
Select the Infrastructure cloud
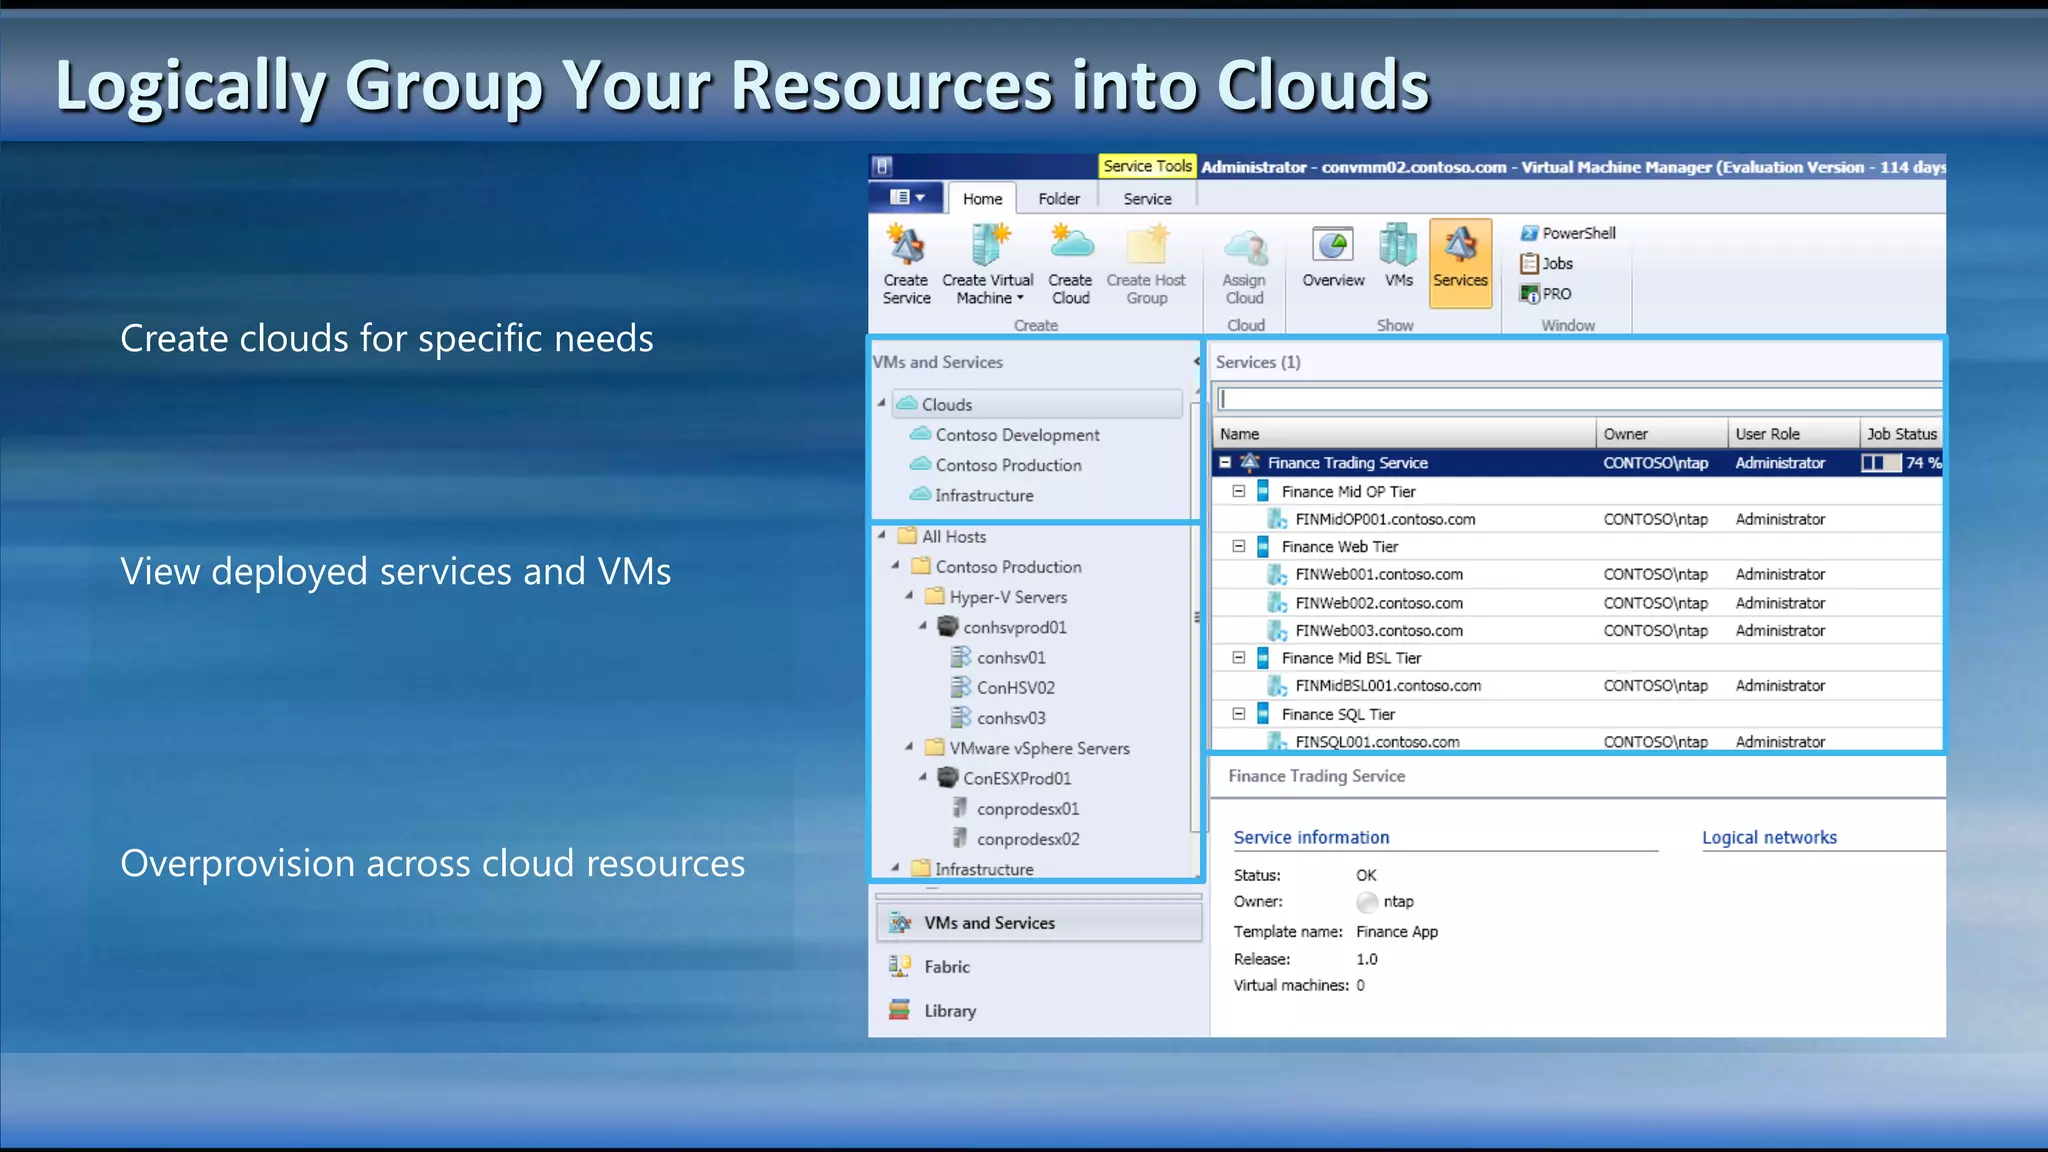pos(972,495)
